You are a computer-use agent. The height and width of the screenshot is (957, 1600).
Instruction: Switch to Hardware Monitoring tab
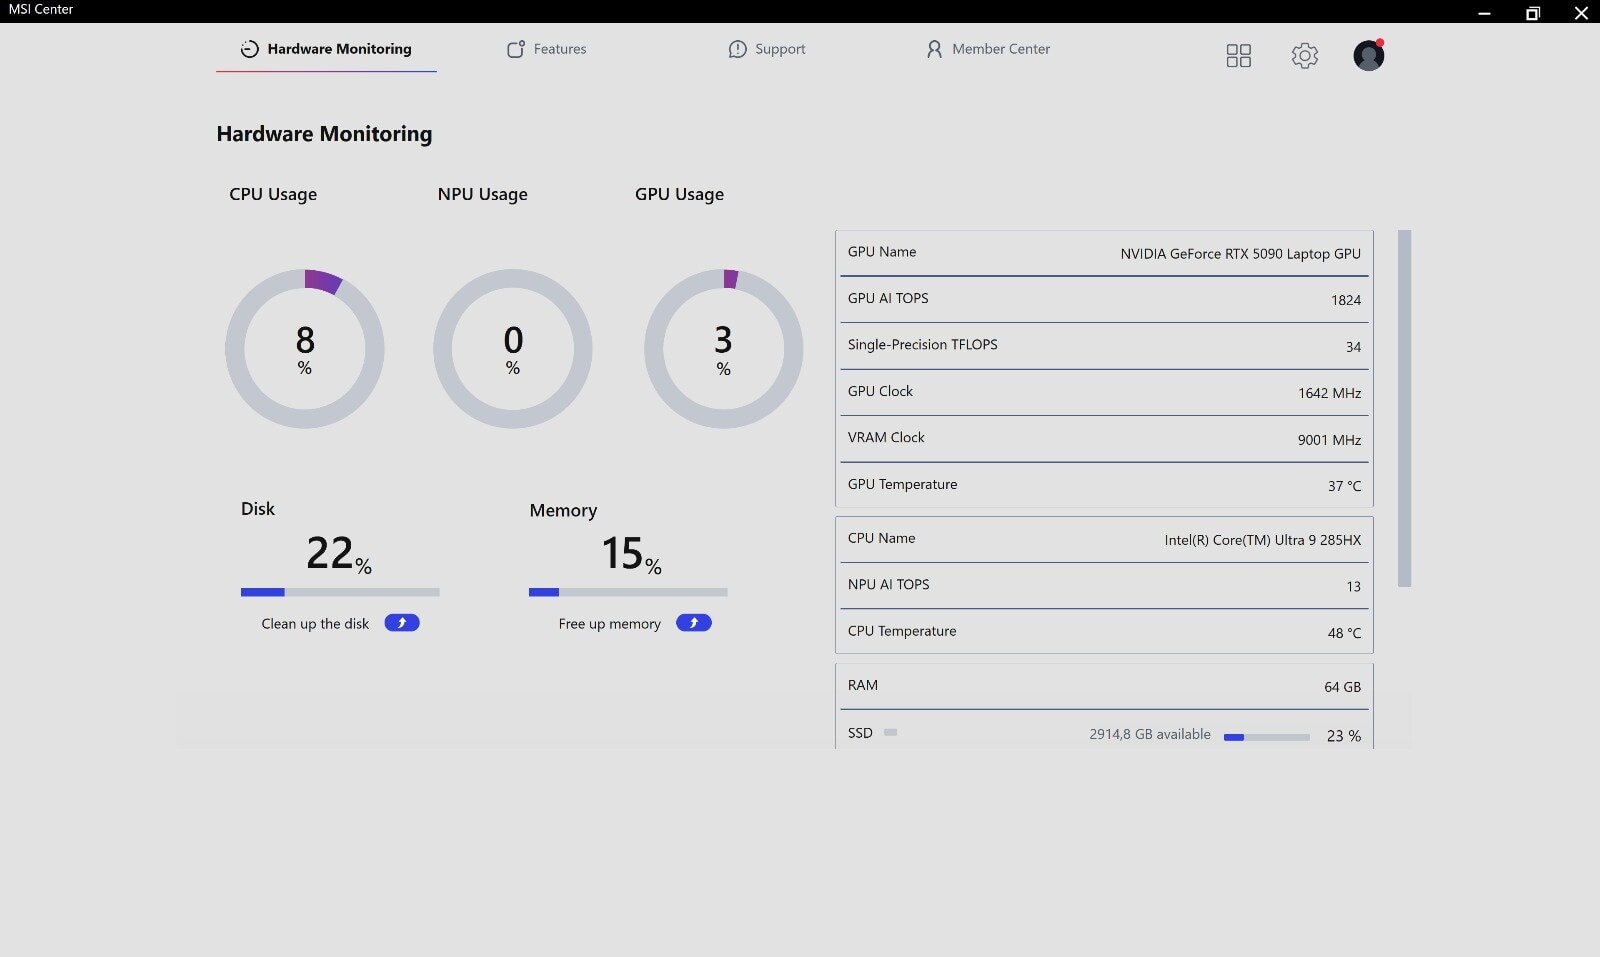[326, 49]
